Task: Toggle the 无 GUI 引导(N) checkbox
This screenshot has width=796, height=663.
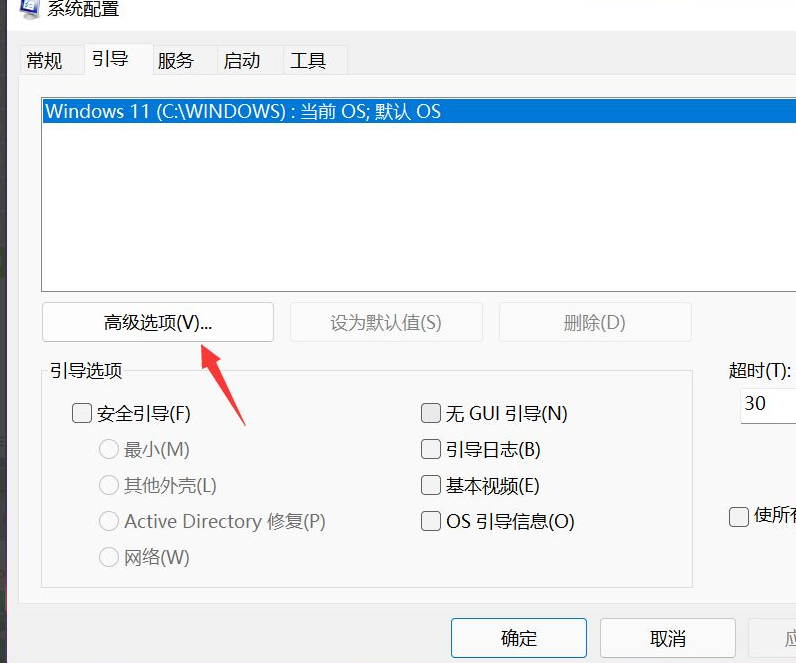Action: pyautogui.click(x=431, y=414)
